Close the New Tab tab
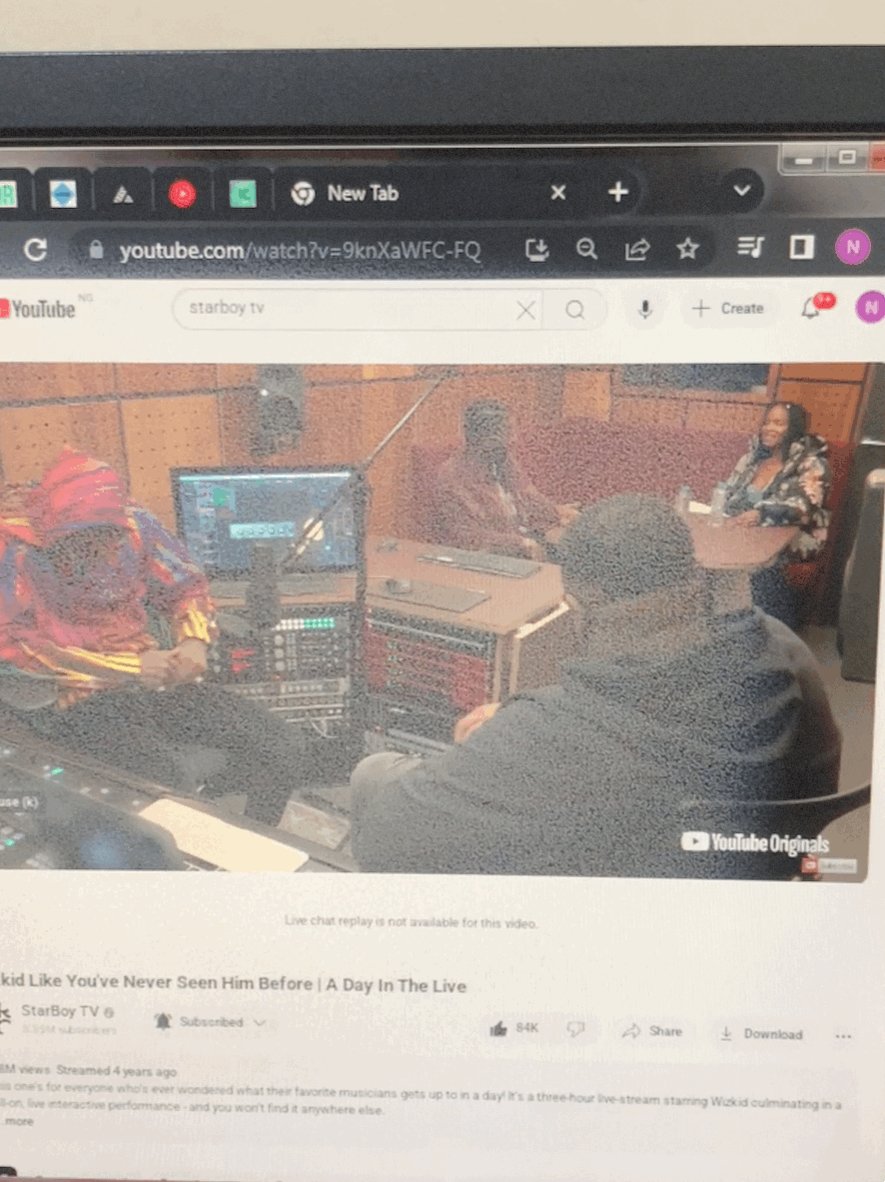Viewport: 885px width, 1182px height. (558, 192)
